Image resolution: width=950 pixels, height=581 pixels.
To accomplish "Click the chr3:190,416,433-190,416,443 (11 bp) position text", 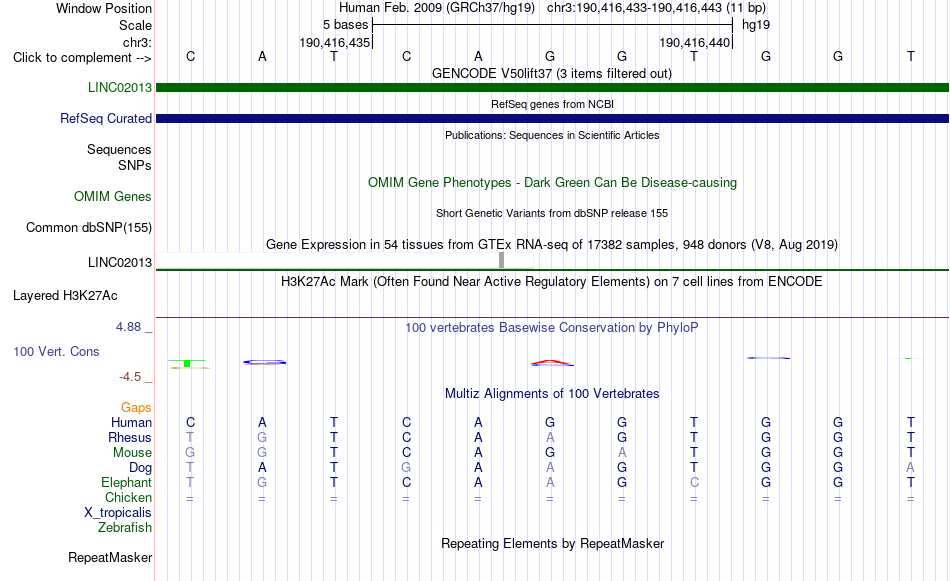I will click(656, 8).
